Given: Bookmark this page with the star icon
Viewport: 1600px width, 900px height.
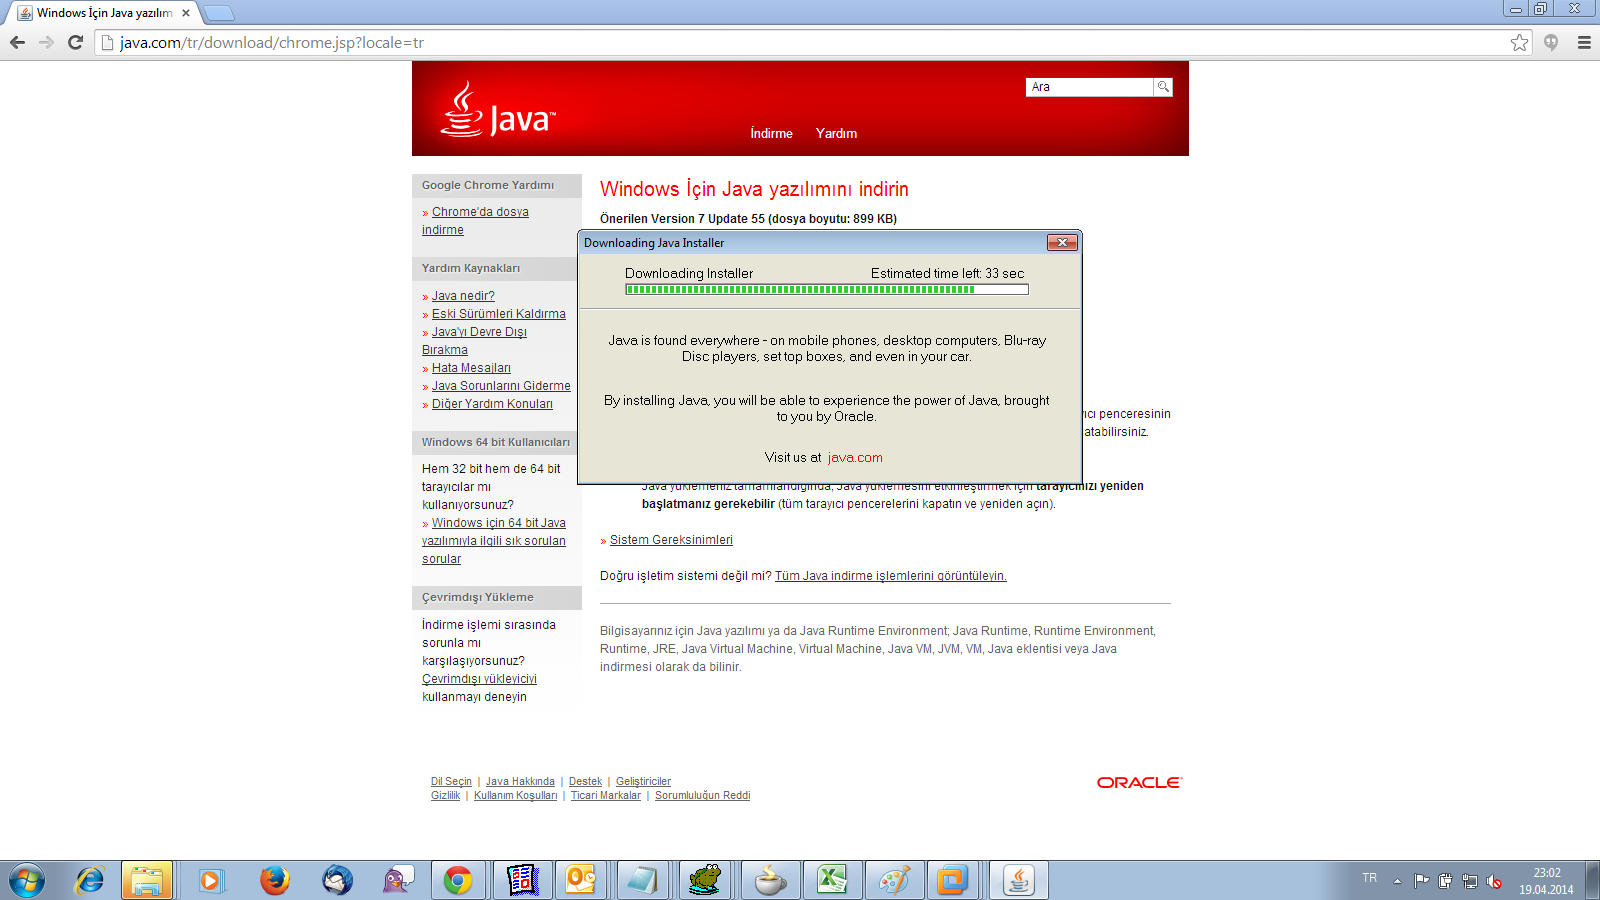Looking at the screenshot, I should tap(1520, 42).
